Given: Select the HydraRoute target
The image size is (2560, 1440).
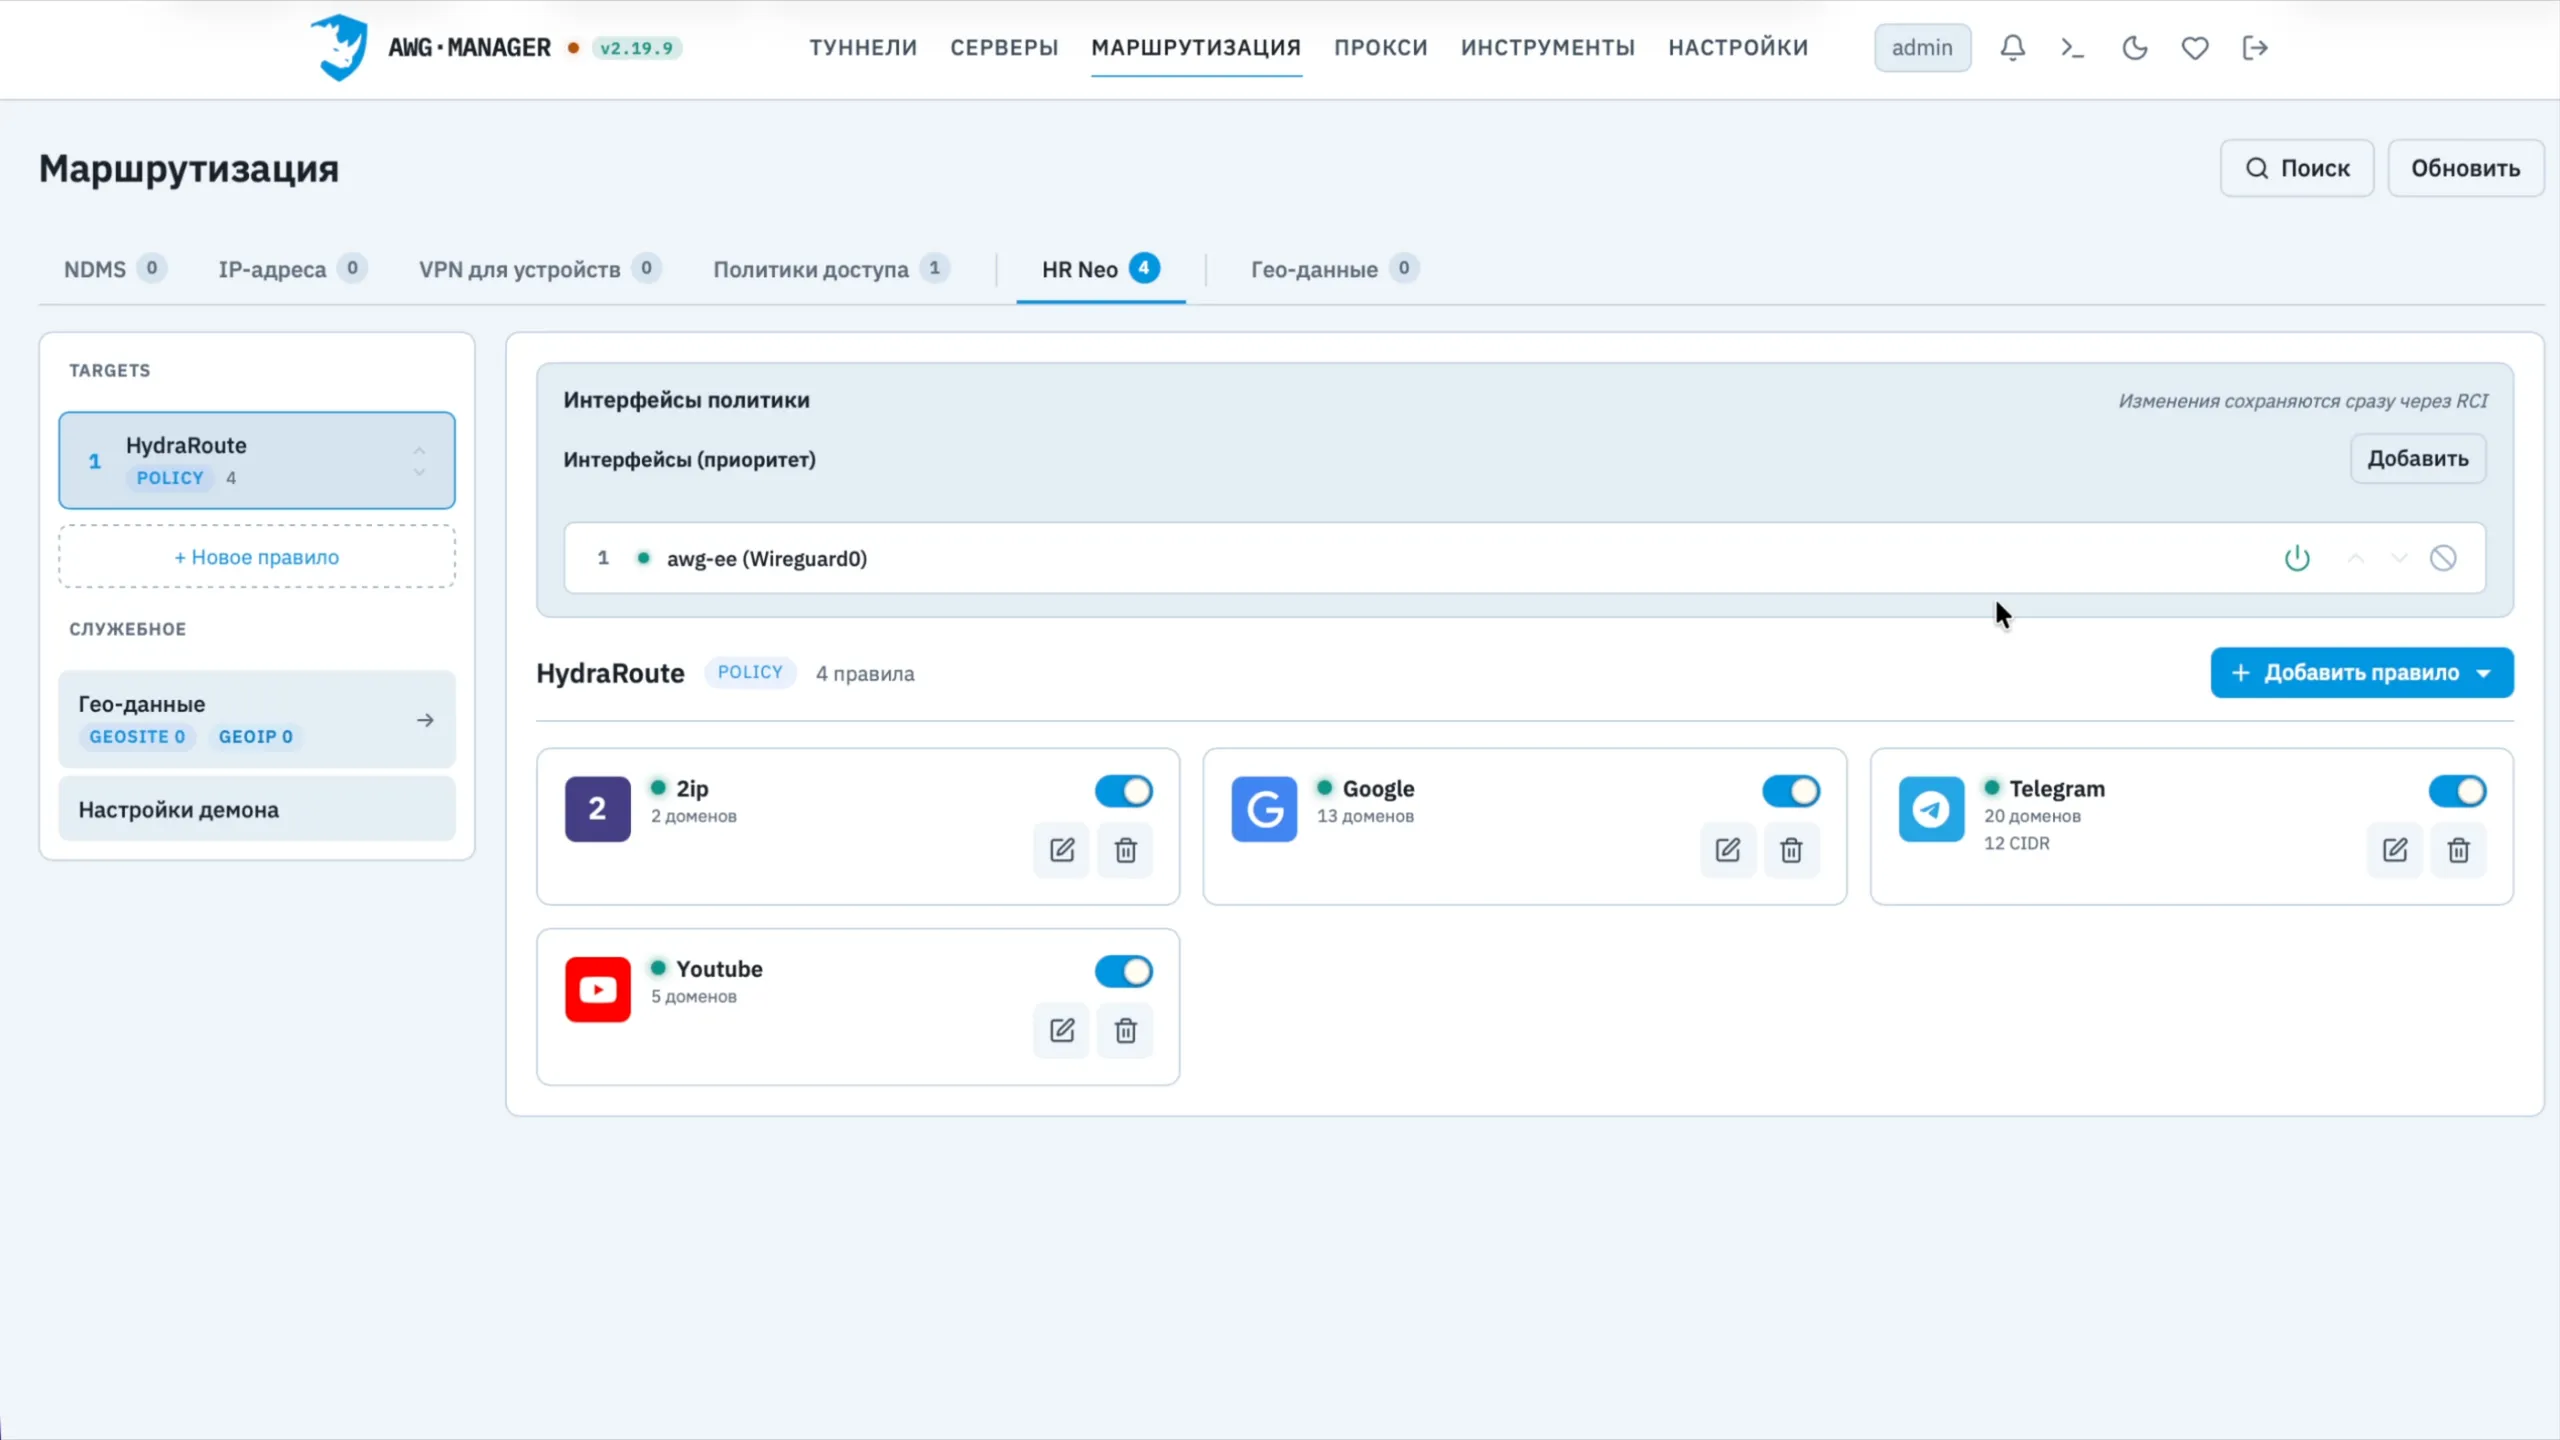Looking at the screenshot, I should [257, 460].
